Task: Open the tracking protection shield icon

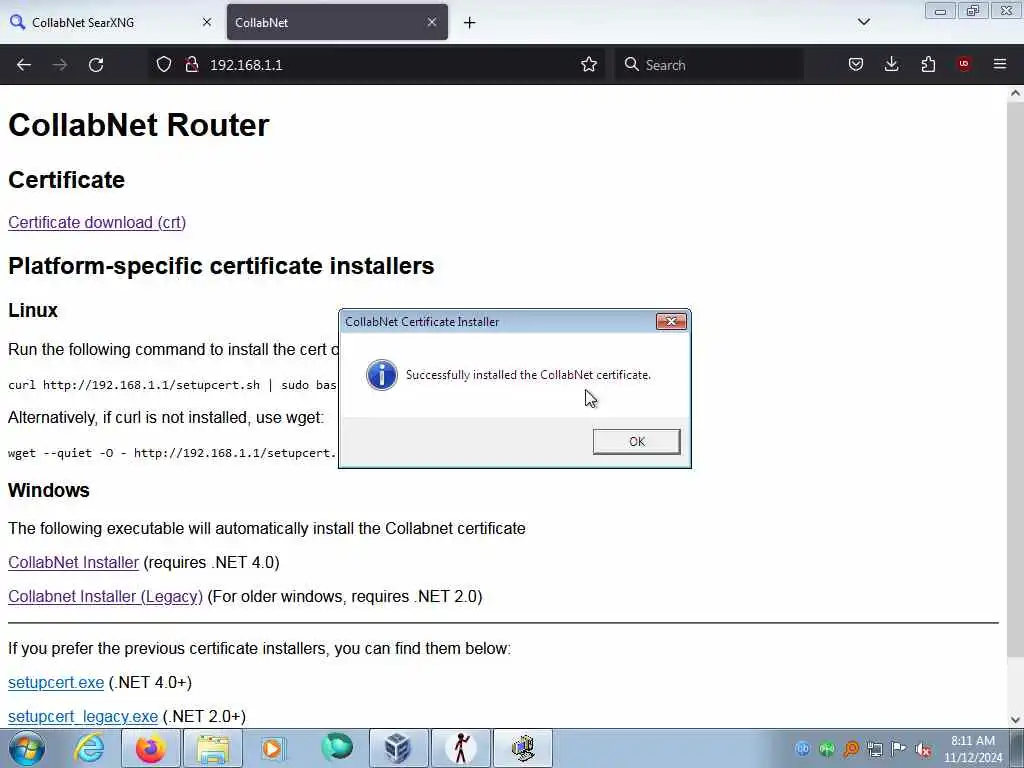Action: click(x=163, y=65)
